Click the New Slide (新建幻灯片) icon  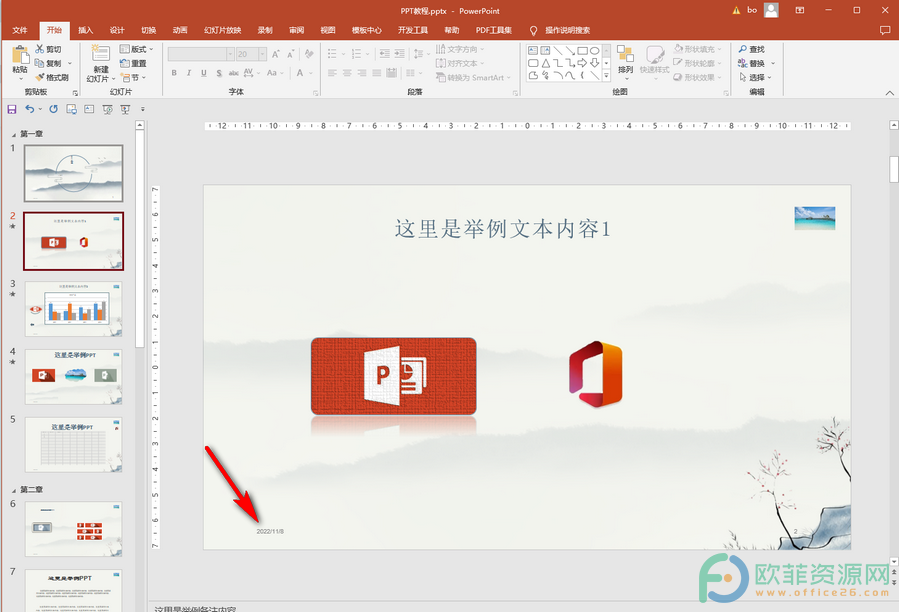click(101, 53)
